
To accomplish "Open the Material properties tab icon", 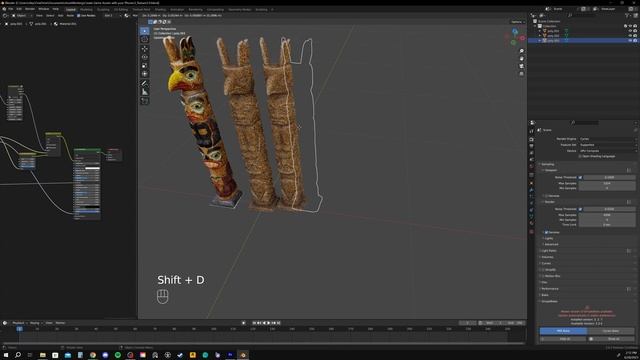I will (531, 224).
